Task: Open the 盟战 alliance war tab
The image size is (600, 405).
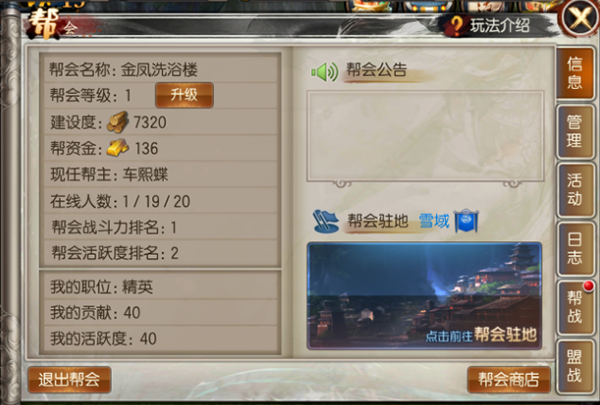Action: pyautogui.click(x=575, y=366)
